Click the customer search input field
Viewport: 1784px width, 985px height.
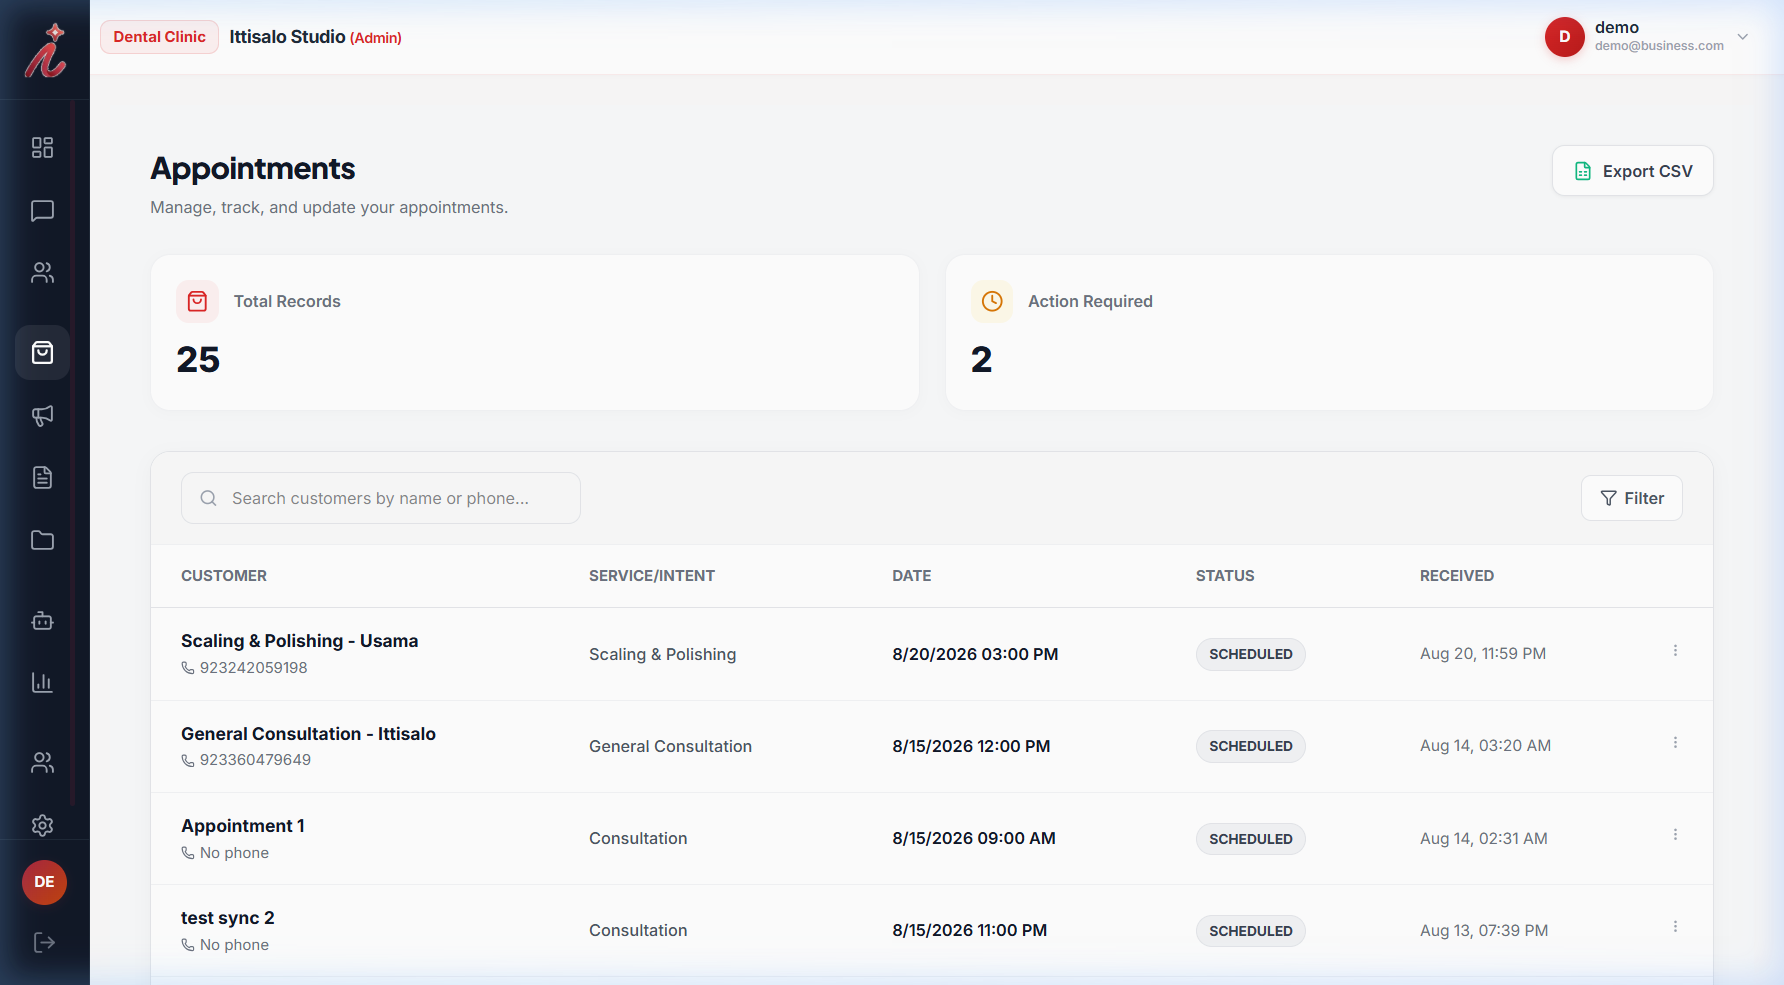tap(380, 498)
